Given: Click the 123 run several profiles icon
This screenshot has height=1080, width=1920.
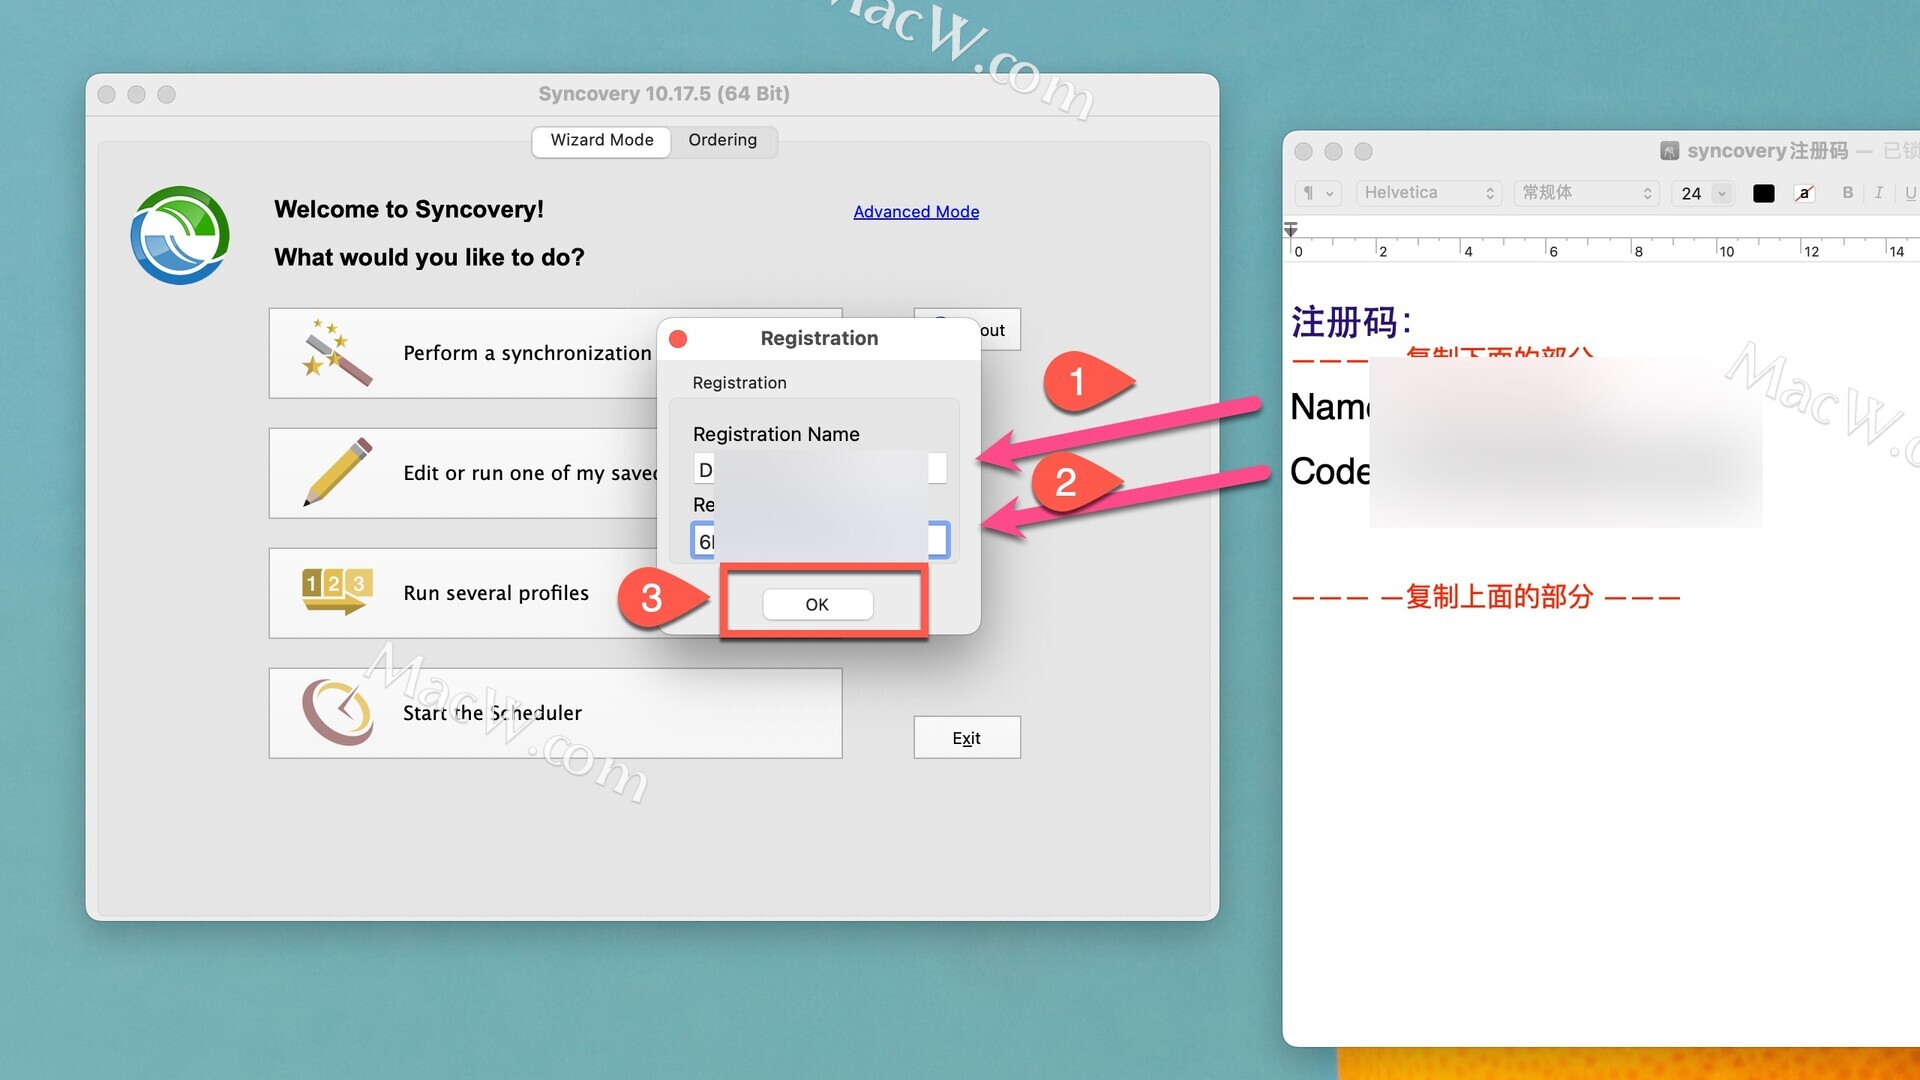Looking at the screenshot, I should (x=337, y=591).
